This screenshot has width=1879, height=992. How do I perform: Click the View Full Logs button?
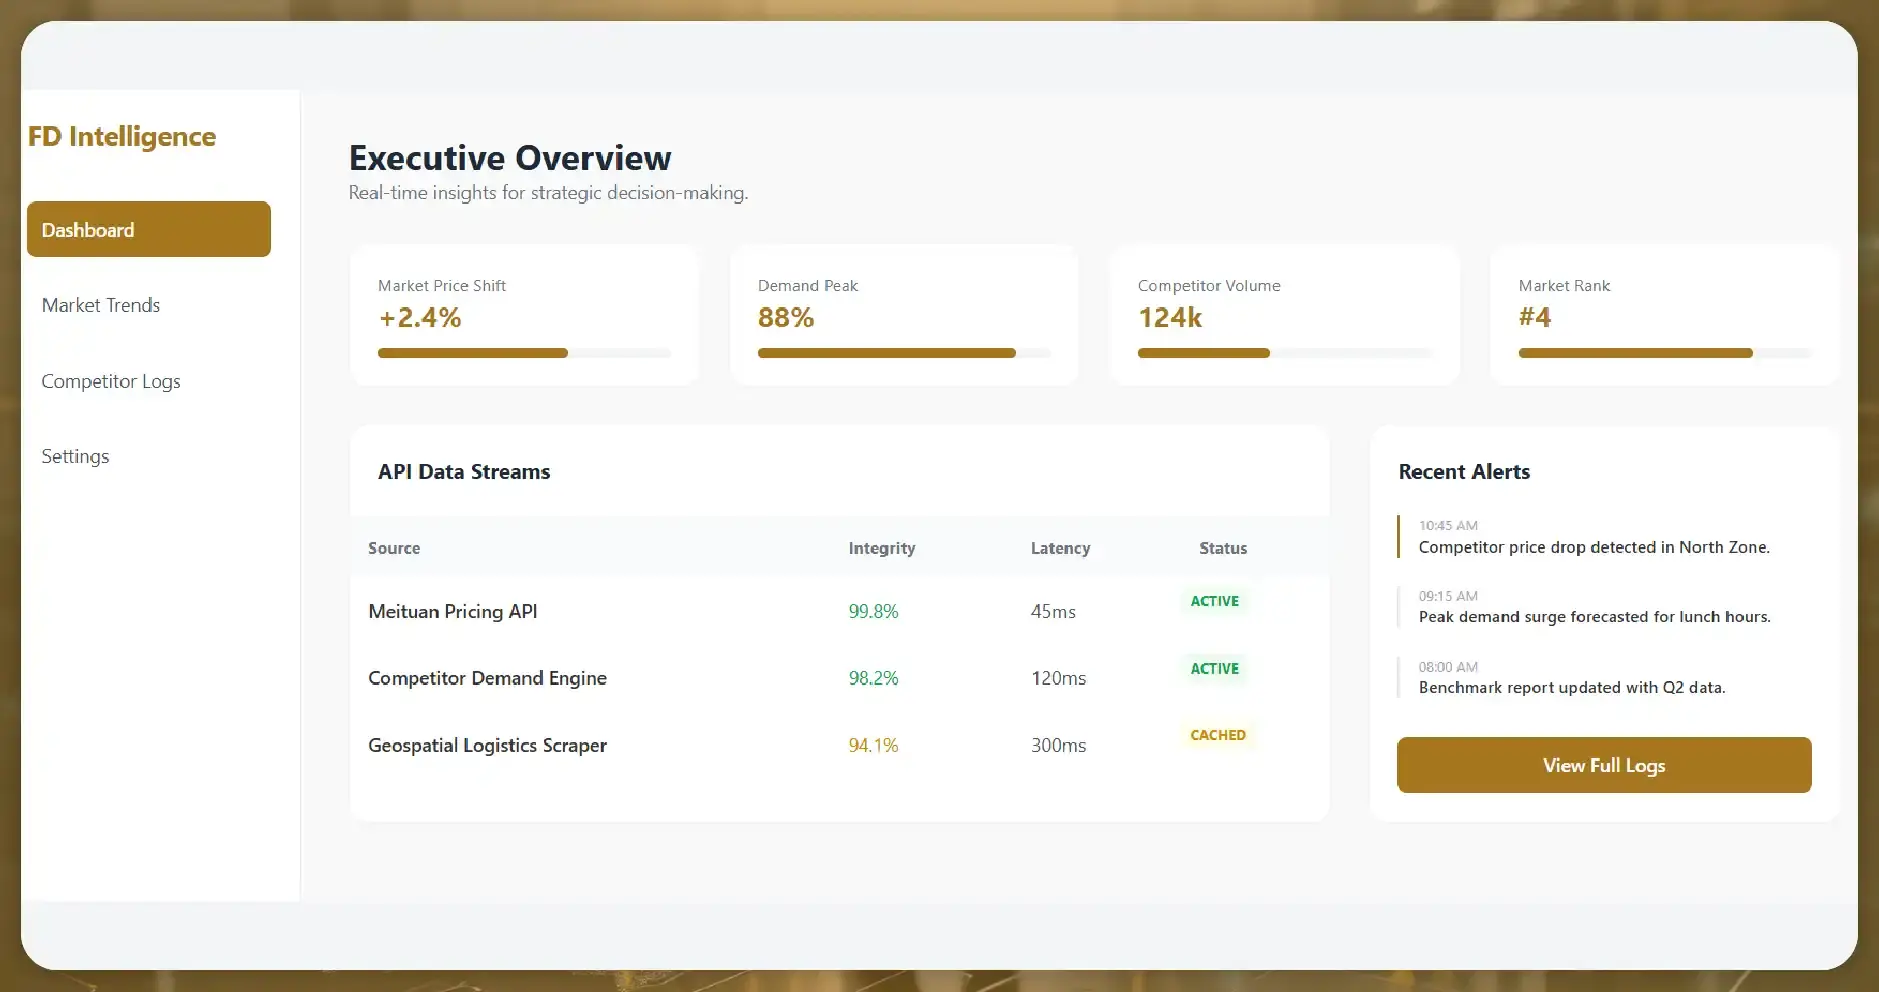tap(1604, 765)
